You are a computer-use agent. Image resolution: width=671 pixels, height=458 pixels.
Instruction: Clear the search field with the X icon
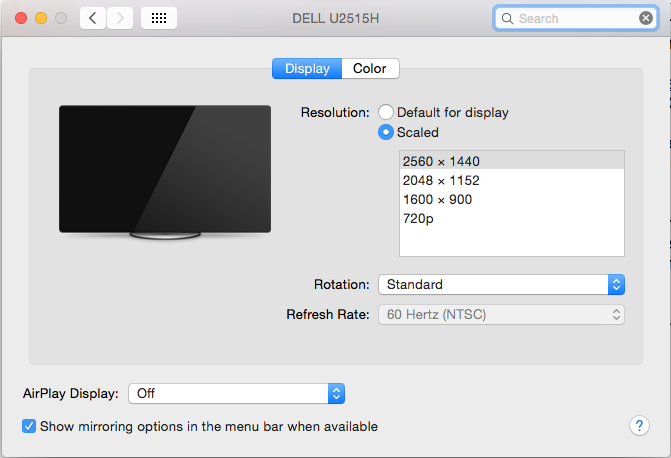point(646,18)
